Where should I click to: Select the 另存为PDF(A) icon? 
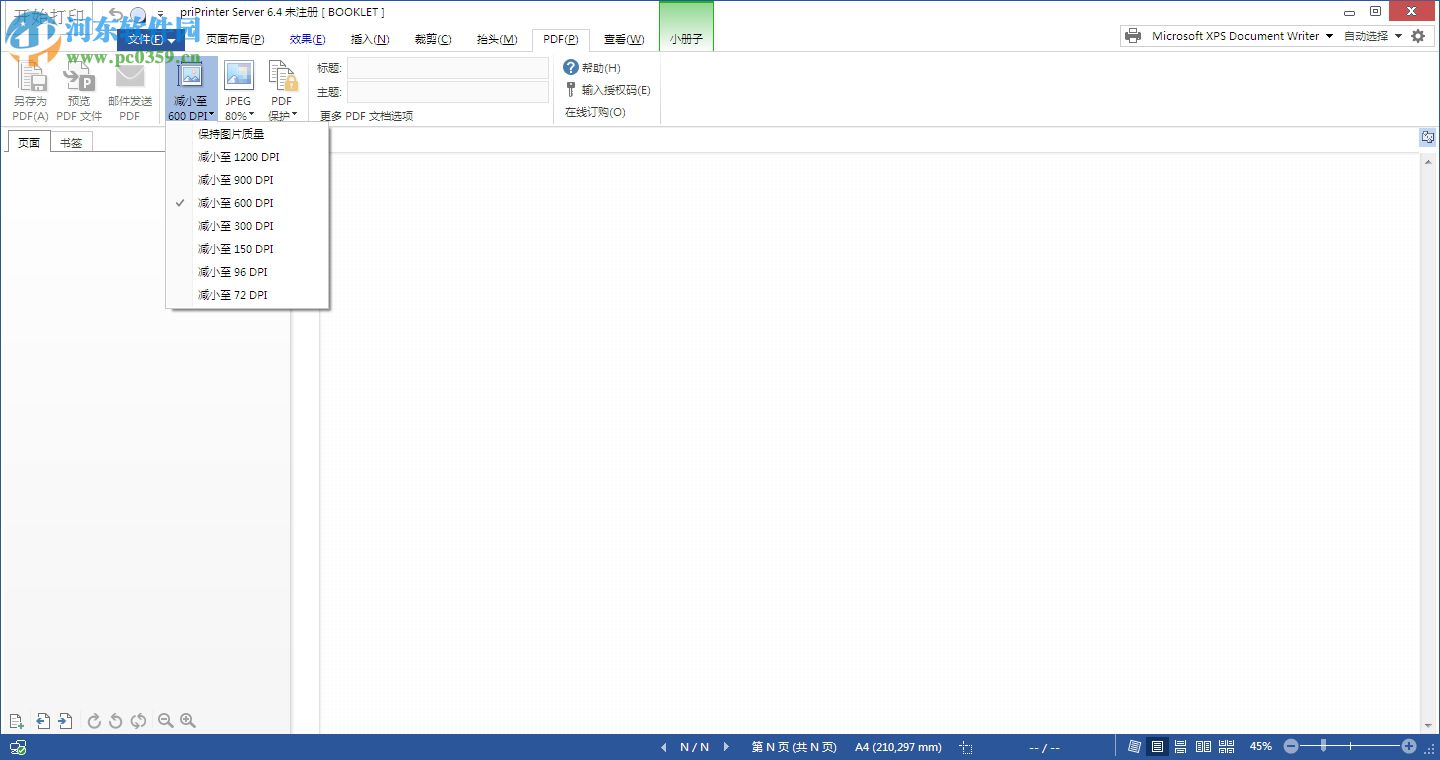(x=30, y=88)
